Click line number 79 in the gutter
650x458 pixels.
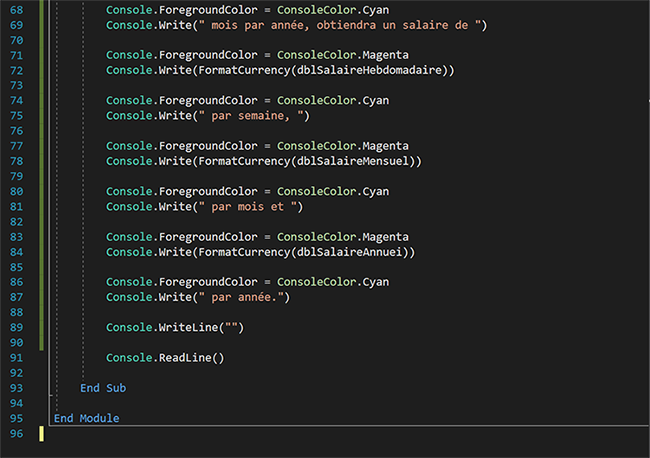(x=17, y=176)
